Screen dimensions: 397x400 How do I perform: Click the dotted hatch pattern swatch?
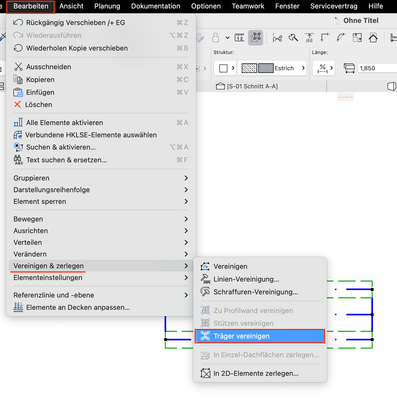pos(249,68)
